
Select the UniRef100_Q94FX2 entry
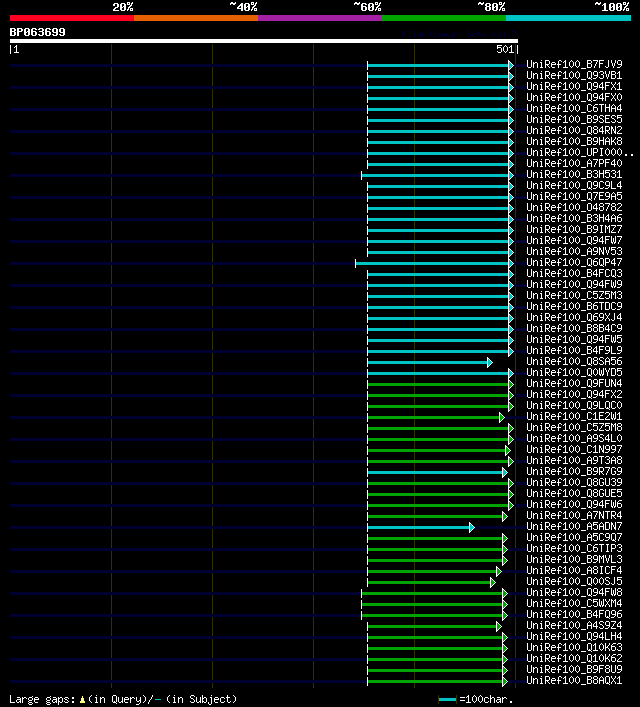574,395
